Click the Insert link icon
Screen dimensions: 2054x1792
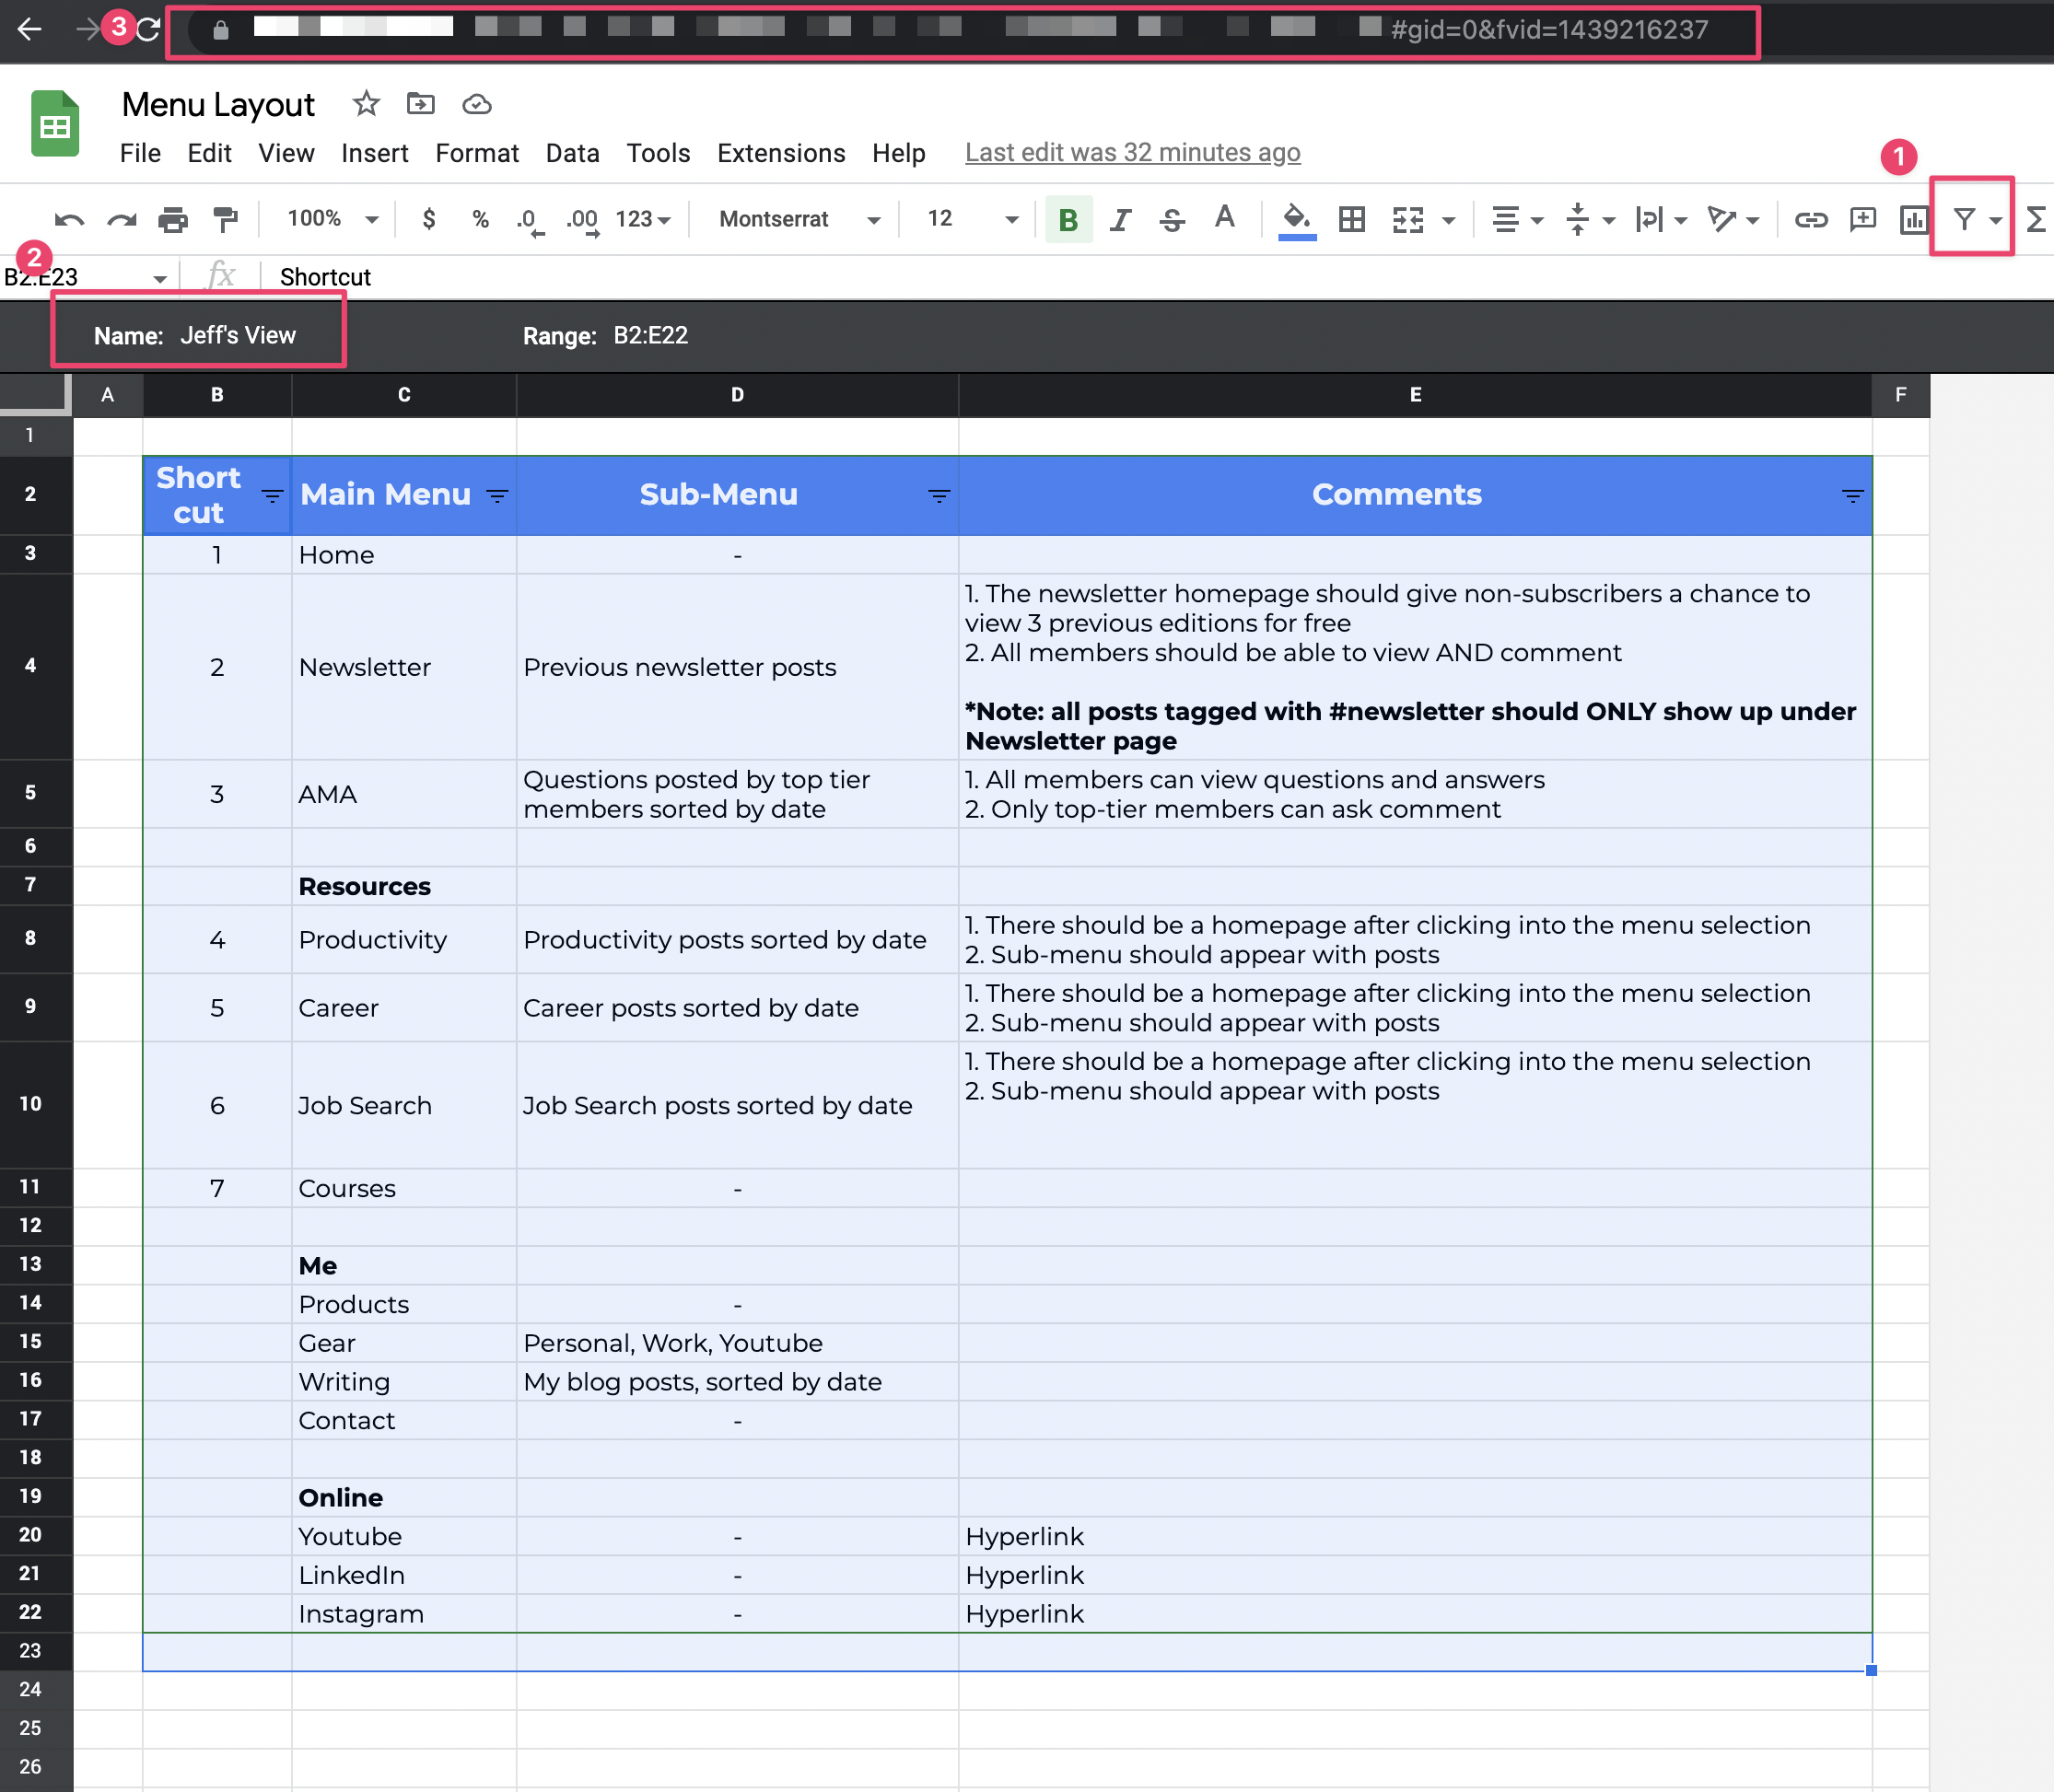tap(1811, 220)
